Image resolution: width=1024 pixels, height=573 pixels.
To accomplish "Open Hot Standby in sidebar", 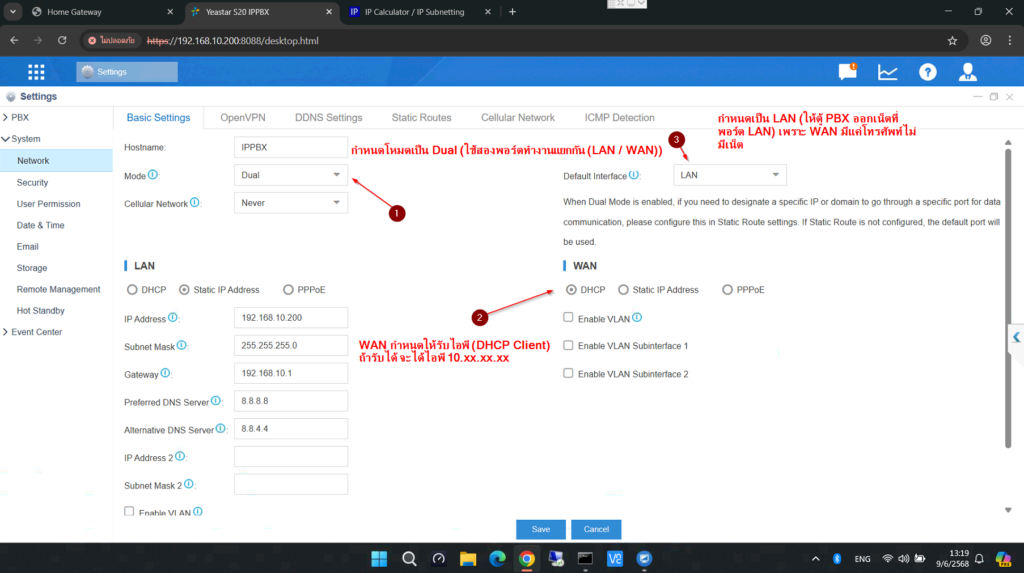I will [40, 310].
